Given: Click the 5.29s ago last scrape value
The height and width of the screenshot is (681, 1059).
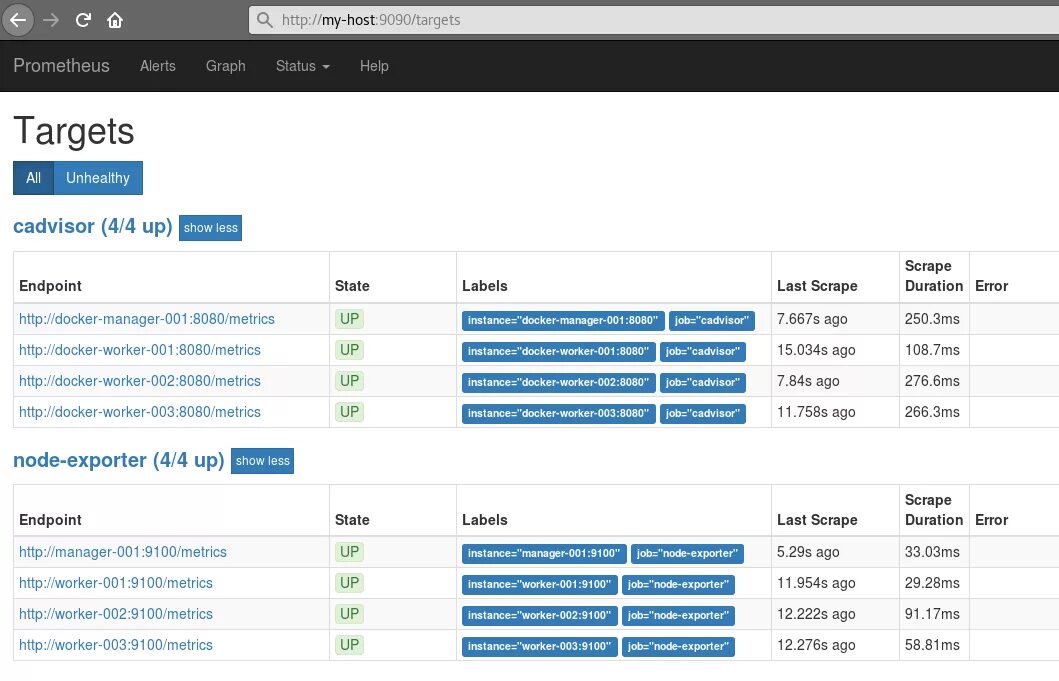Looking at the screenshot, I should point(808,552).
